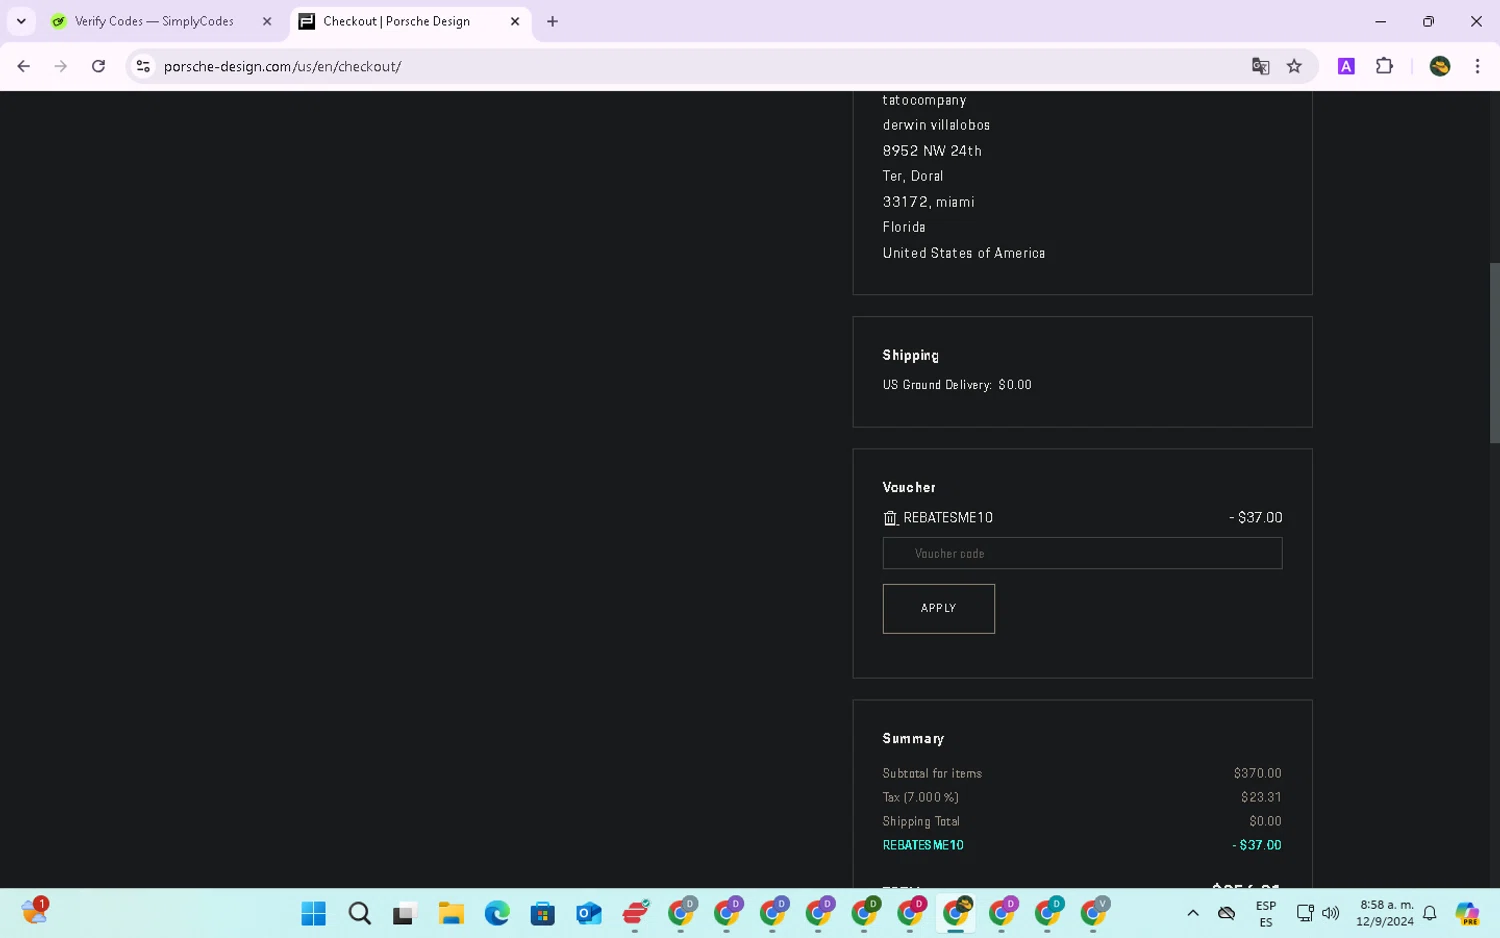Image resolution: width=1500 pixels, height=938 pixels.
Task: Open the Chrome three-dot menu
Action: tap(1477, 66)
